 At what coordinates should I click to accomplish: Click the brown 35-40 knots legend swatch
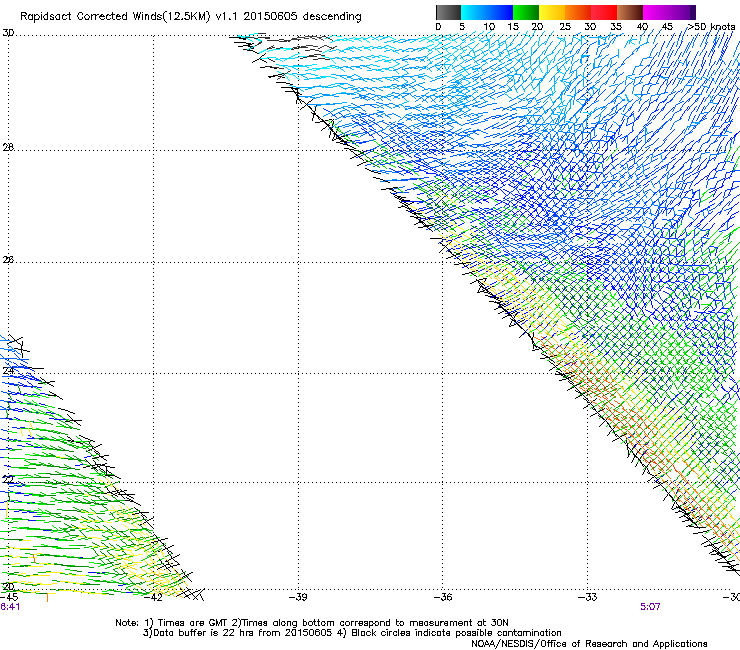point(630,12)
